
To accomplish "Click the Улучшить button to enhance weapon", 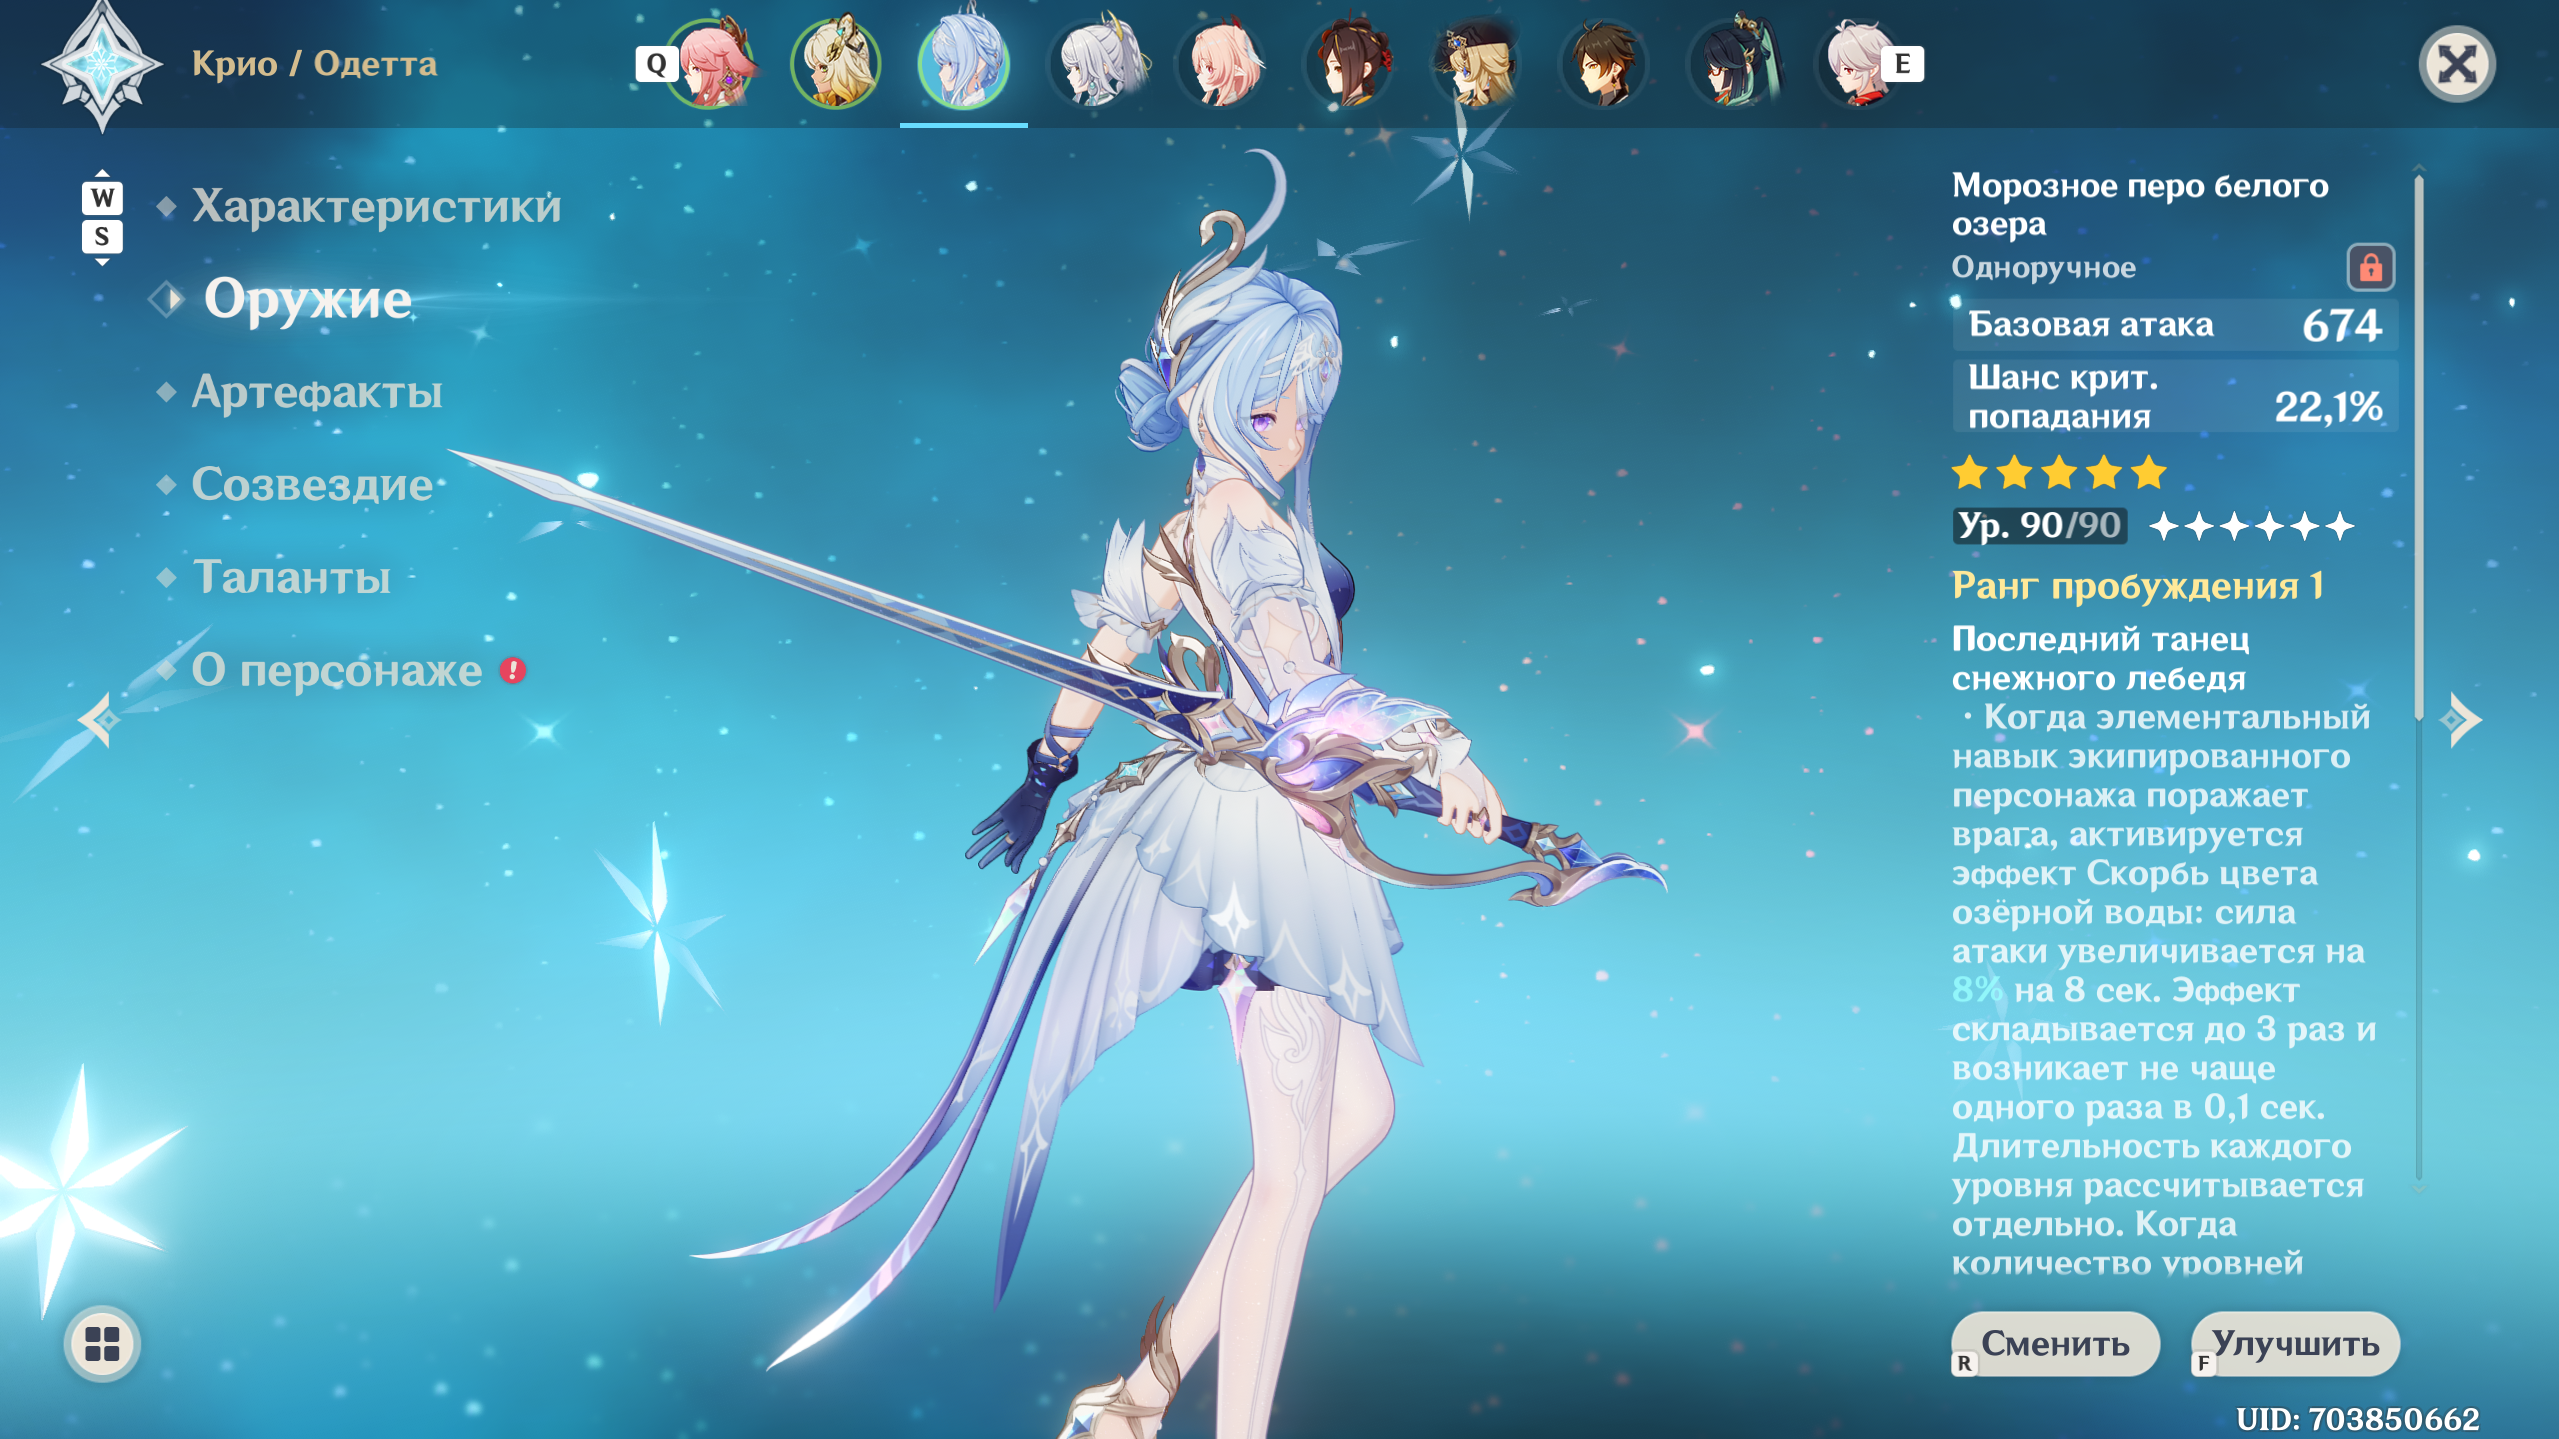I will pyautogui.click(x=2295, y=1344).
